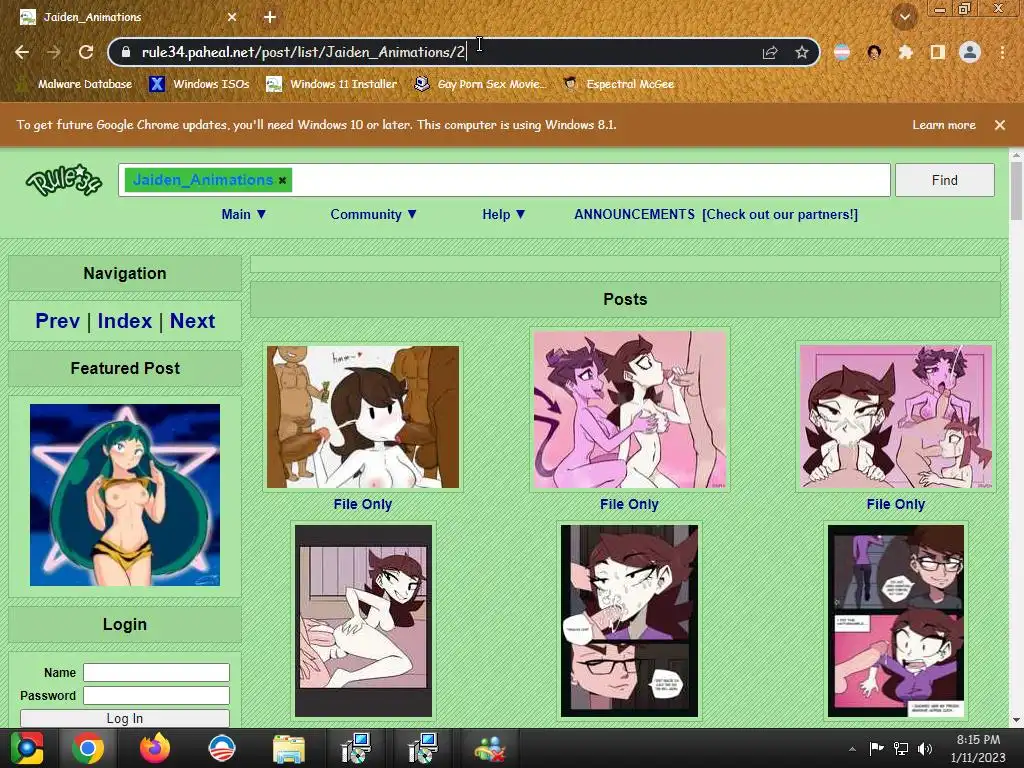Bookmark this tab with the star icon

click(802, 52)
